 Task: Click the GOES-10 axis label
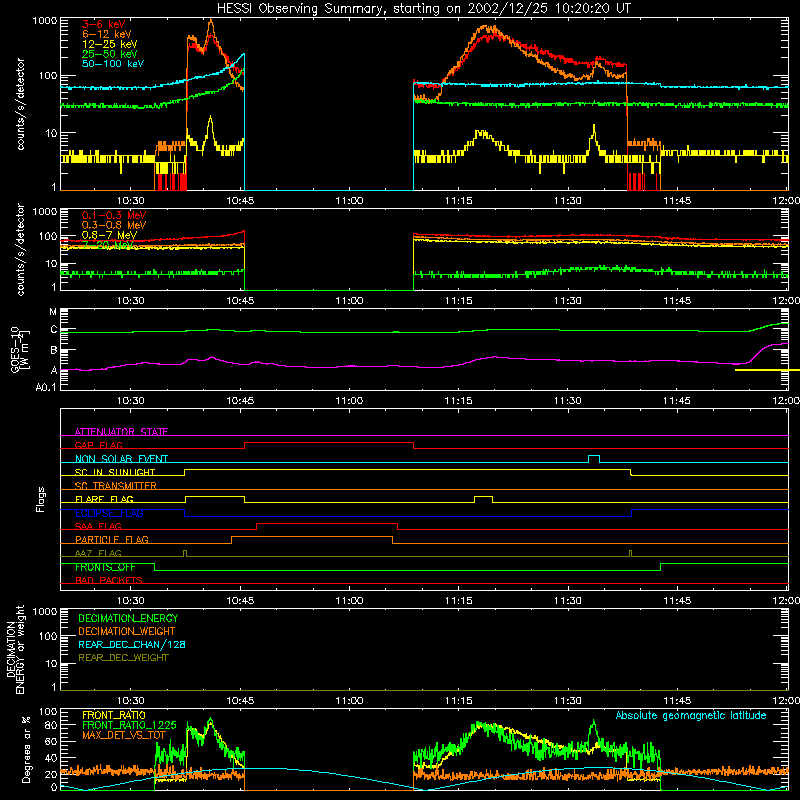[19, 349]
